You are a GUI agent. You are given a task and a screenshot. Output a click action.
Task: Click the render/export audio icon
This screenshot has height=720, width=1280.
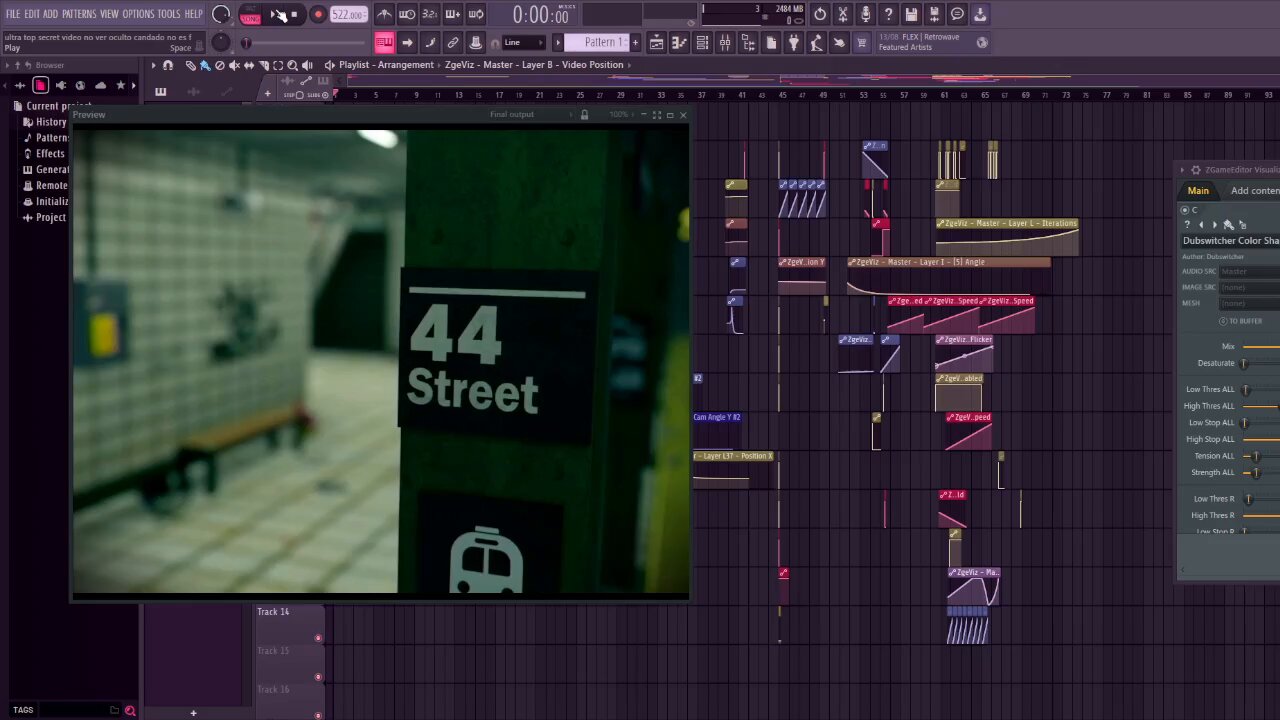(934, 14)
